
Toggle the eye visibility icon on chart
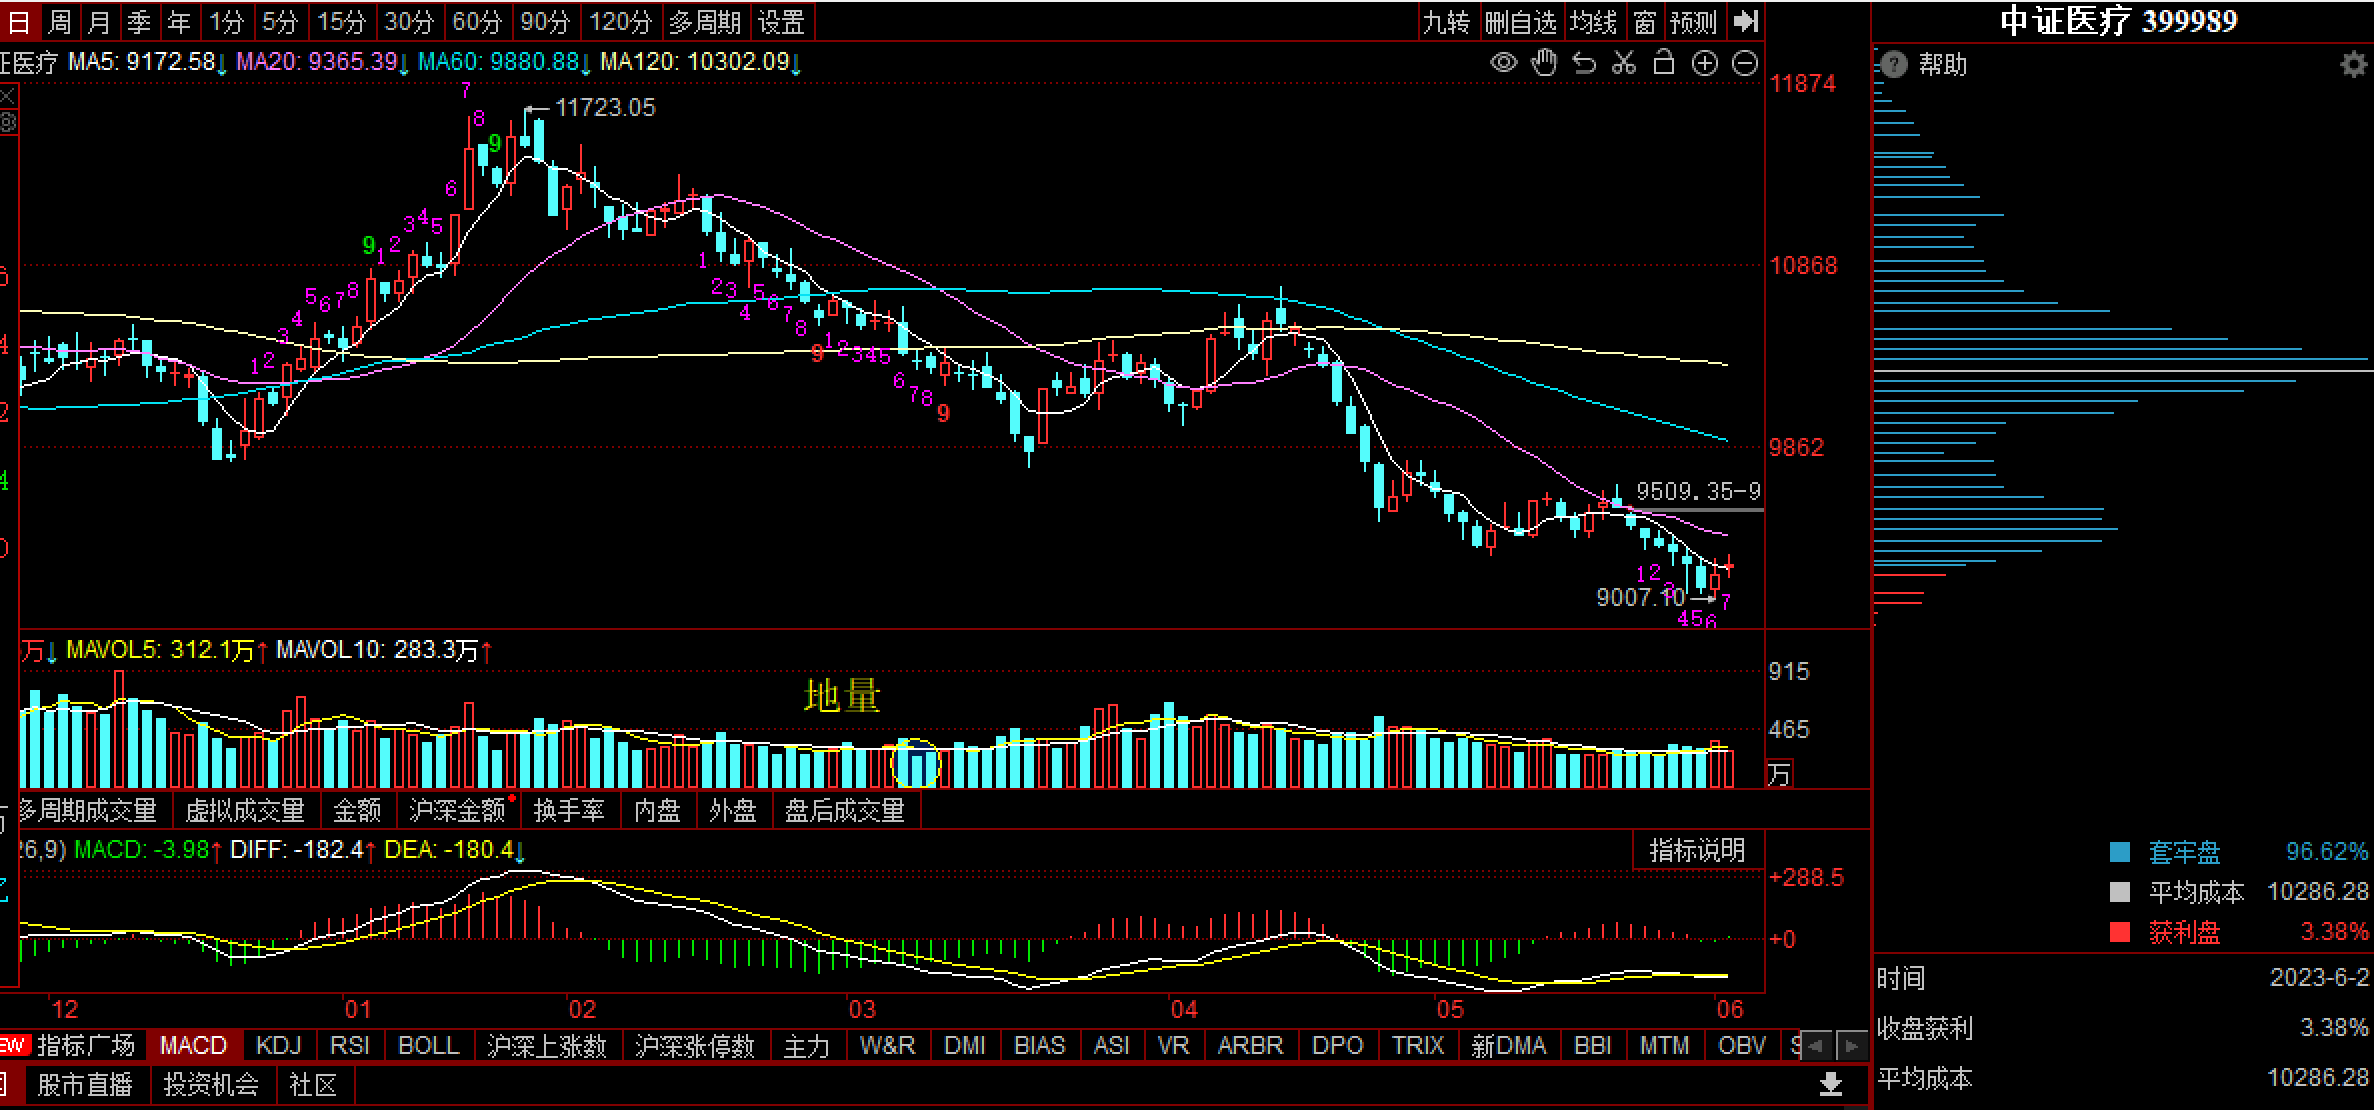point(1503,64)
